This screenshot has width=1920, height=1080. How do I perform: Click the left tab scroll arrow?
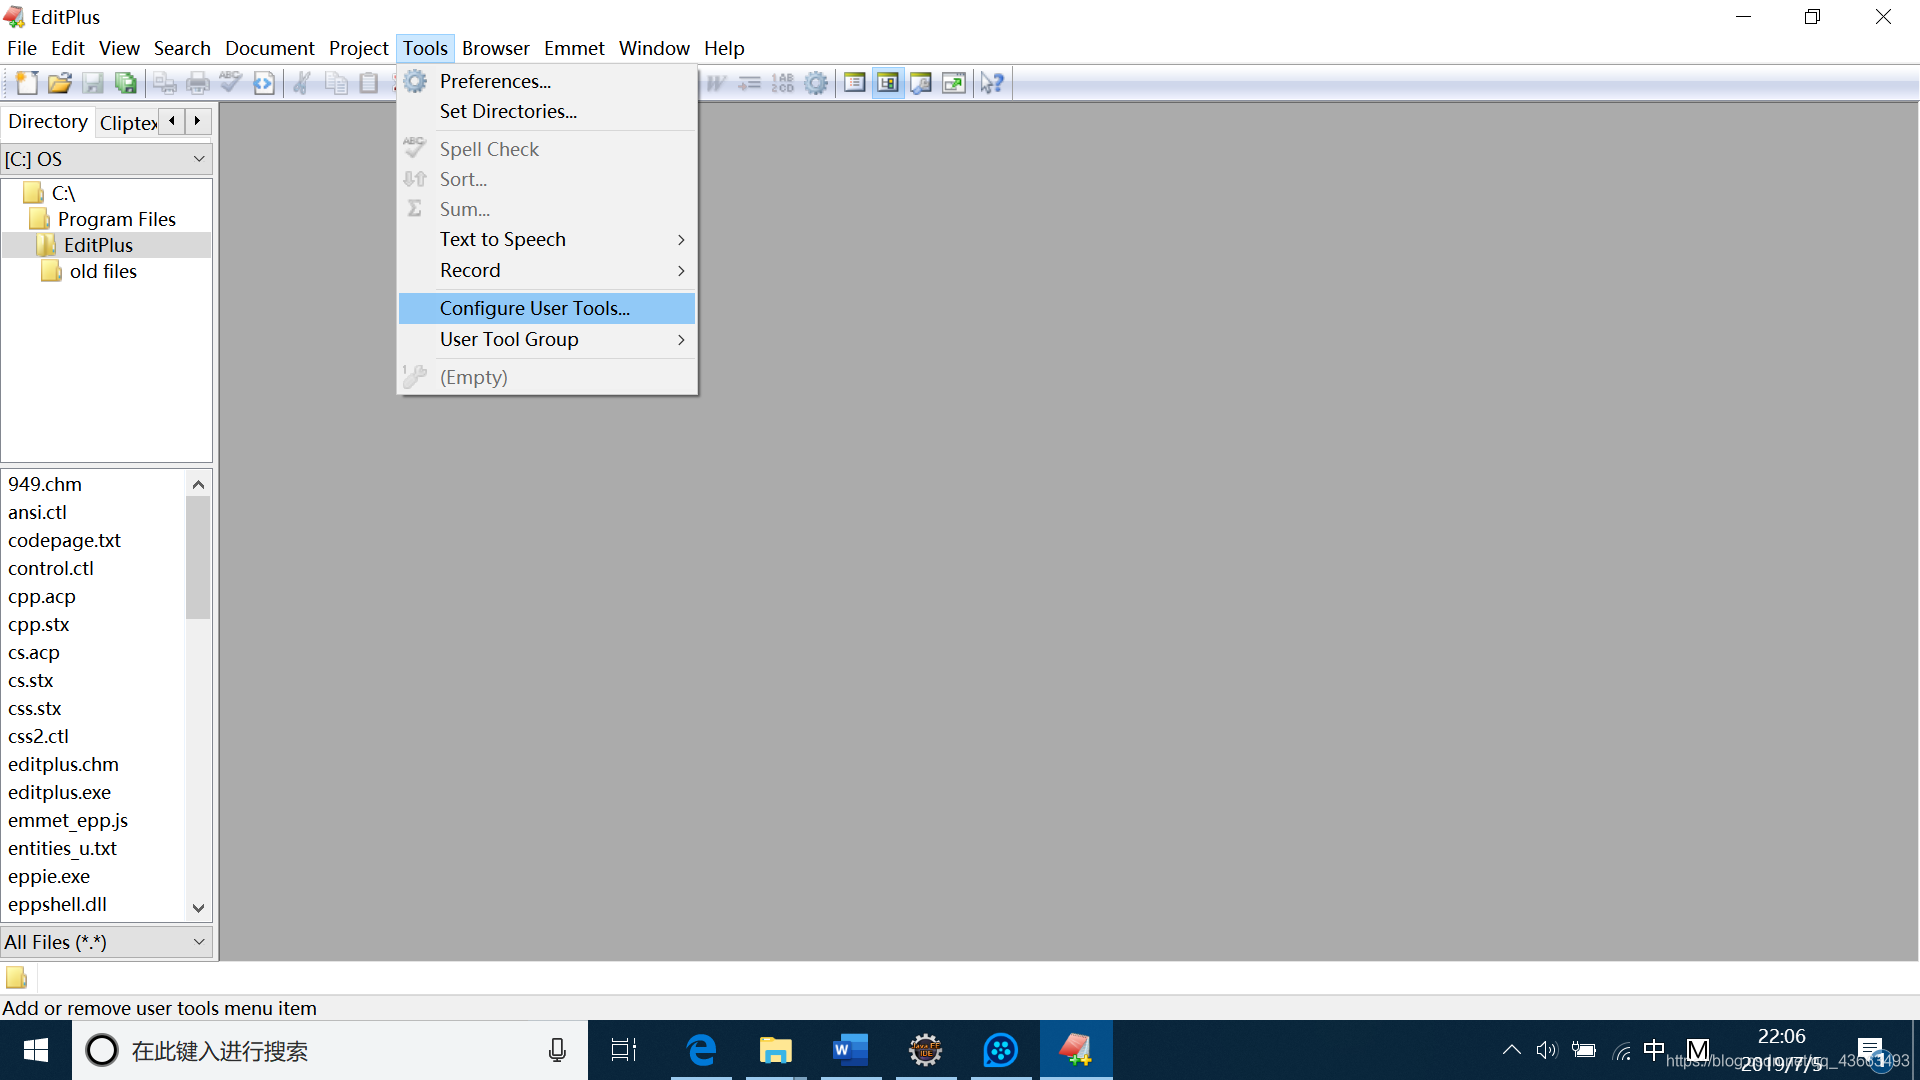tap(172, 121)
